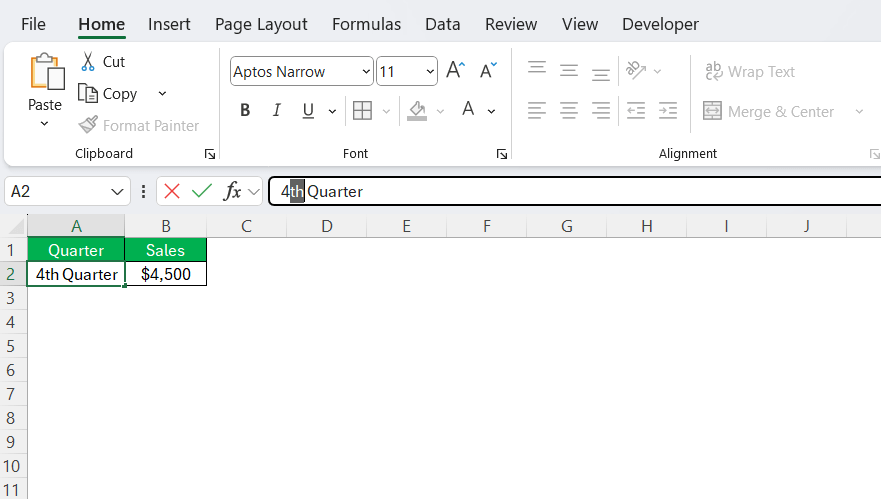
Task: Confirm entry with green checkmark
Action: point(202,192)
